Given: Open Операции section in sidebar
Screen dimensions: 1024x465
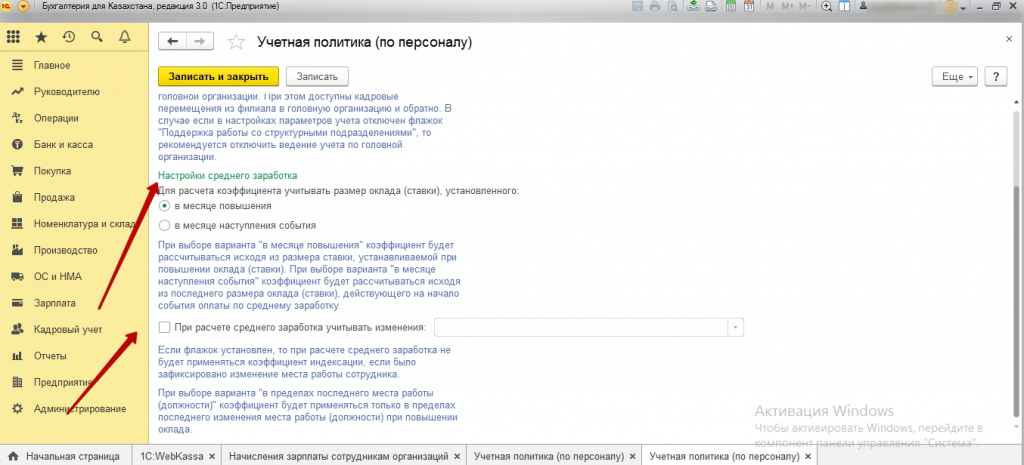Looking at the screenshot, I should tap(74, 118).
